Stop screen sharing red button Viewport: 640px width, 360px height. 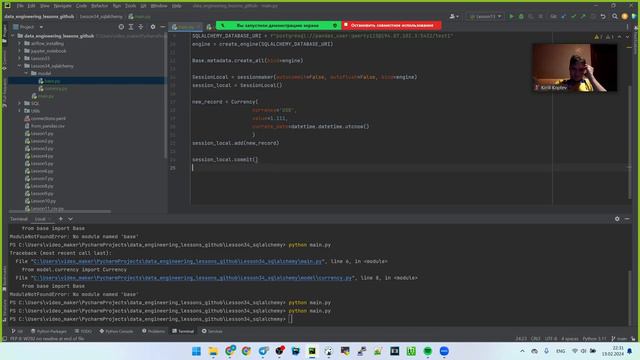point(391,25)
